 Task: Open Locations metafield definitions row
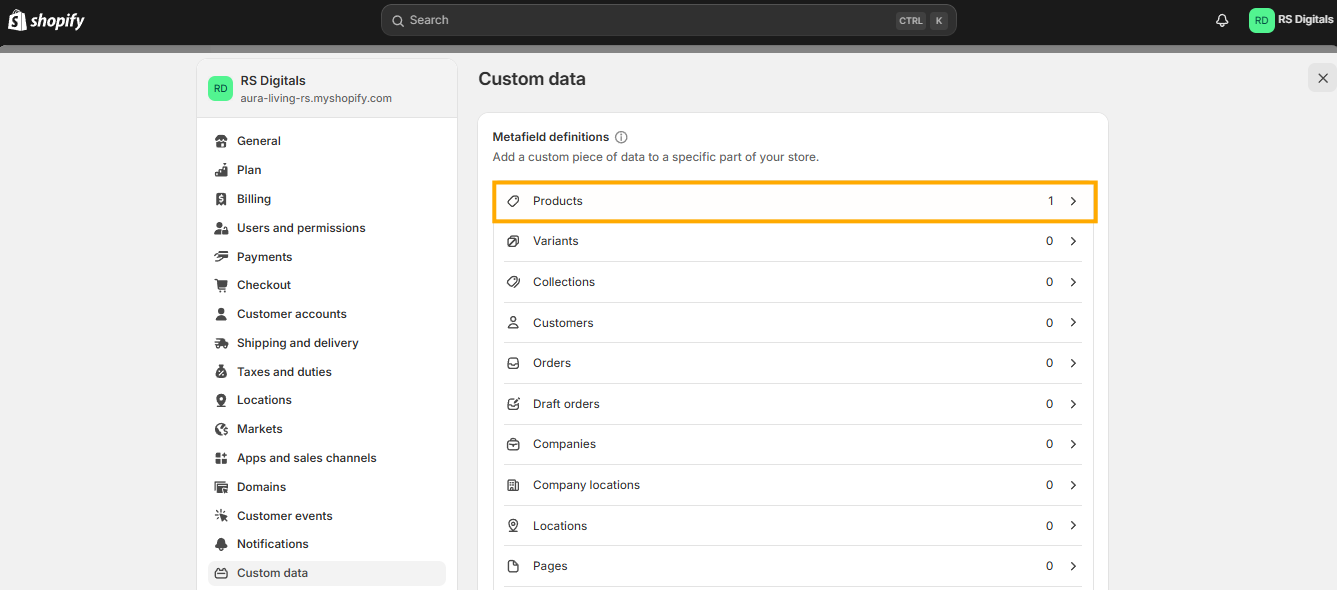[x=793, y=526]
